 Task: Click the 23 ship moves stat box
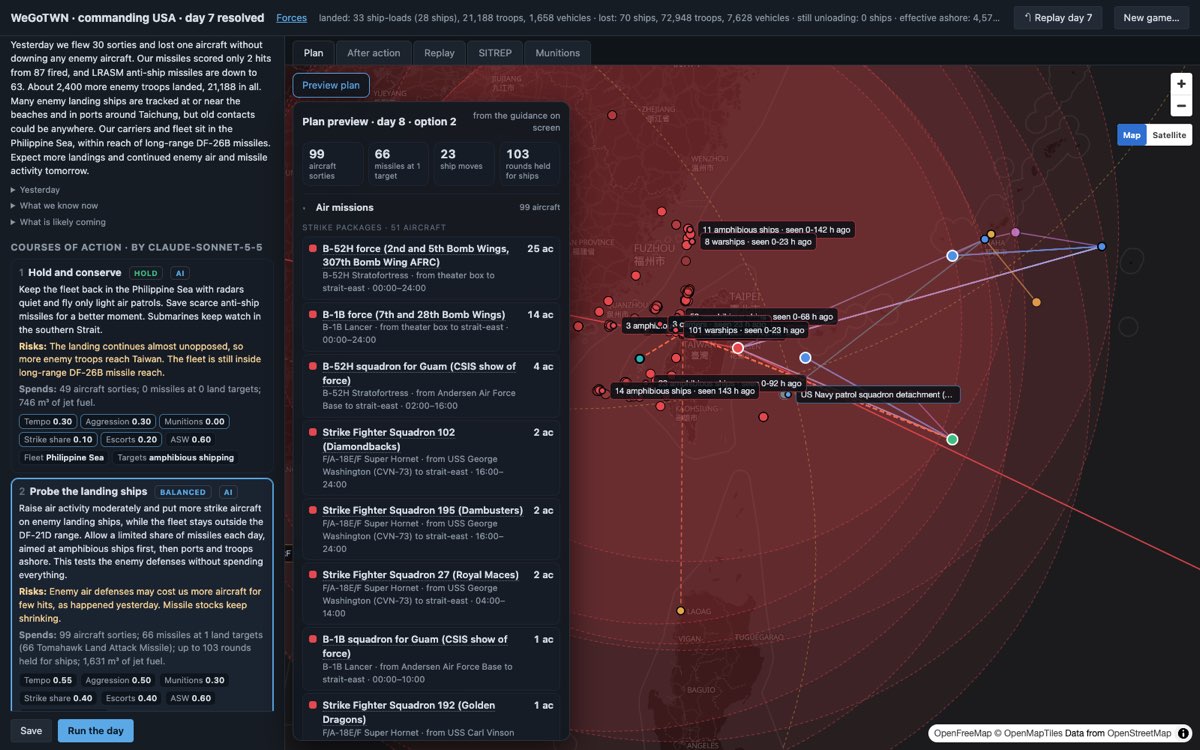[x=464, y=163]
